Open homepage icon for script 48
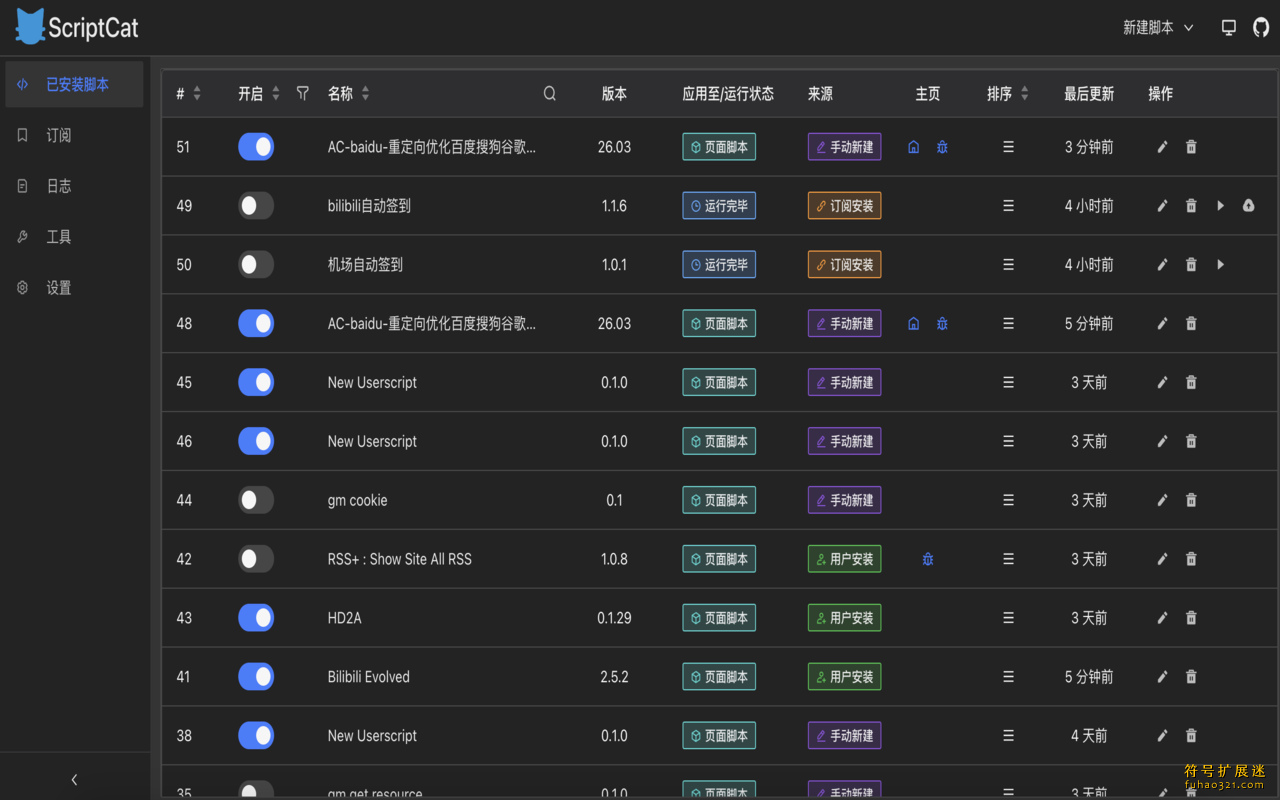This screenshot has height=800, width=1280. coord(913,324)
